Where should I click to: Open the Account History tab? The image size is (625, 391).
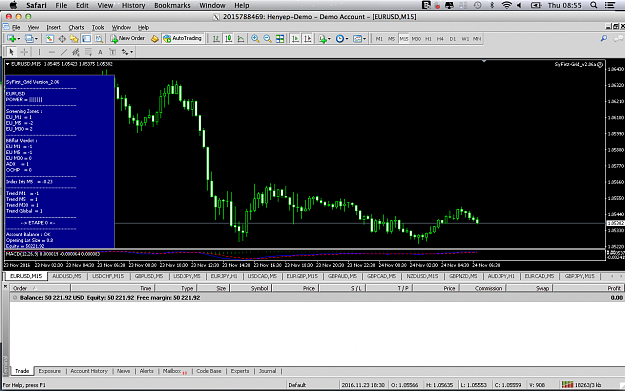tap(89, 371)
